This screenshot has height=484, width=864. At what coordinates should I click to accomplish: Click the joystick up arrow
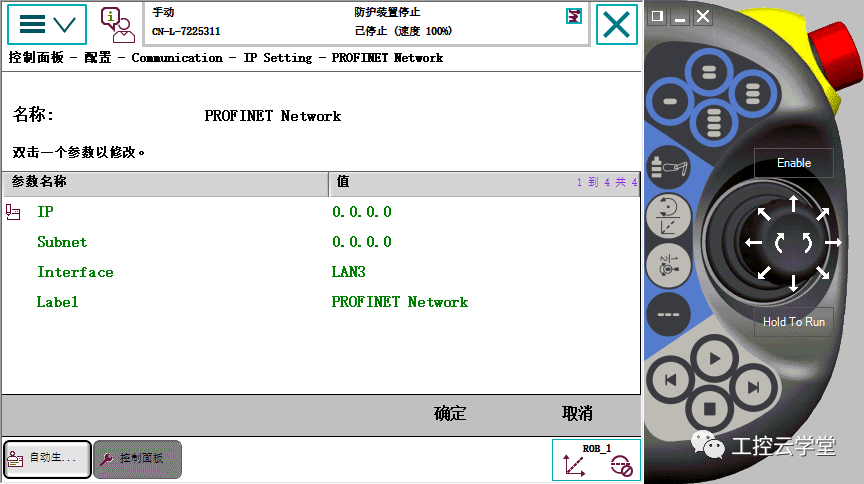tap(793, 204)
